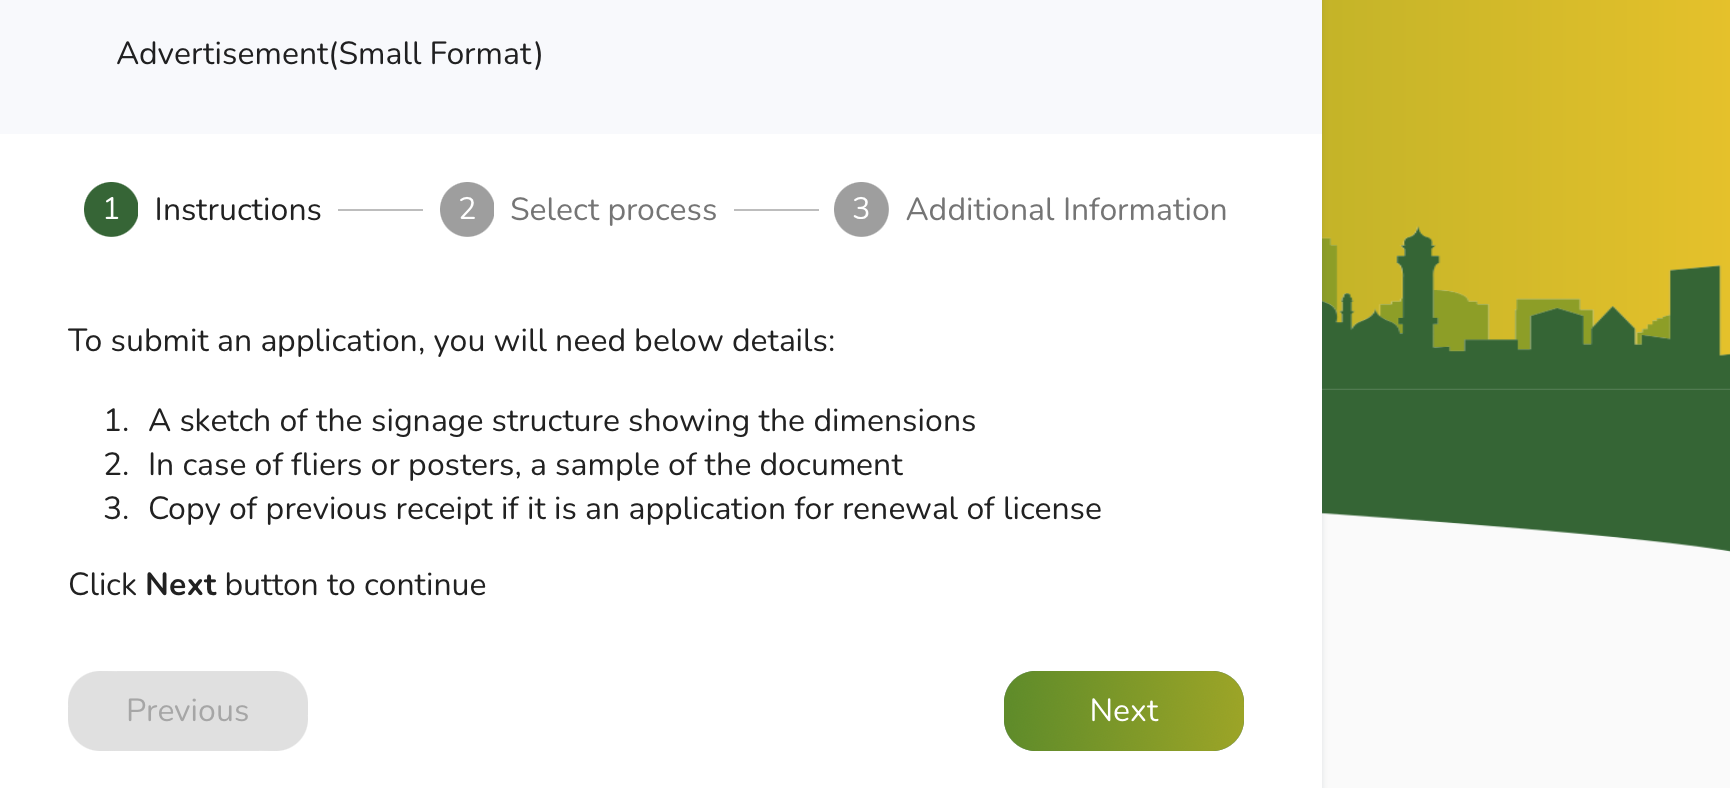This screenshot has height=788, width=1730.
Task: Click the bold Next word in instructions
Action: point(181,585)
